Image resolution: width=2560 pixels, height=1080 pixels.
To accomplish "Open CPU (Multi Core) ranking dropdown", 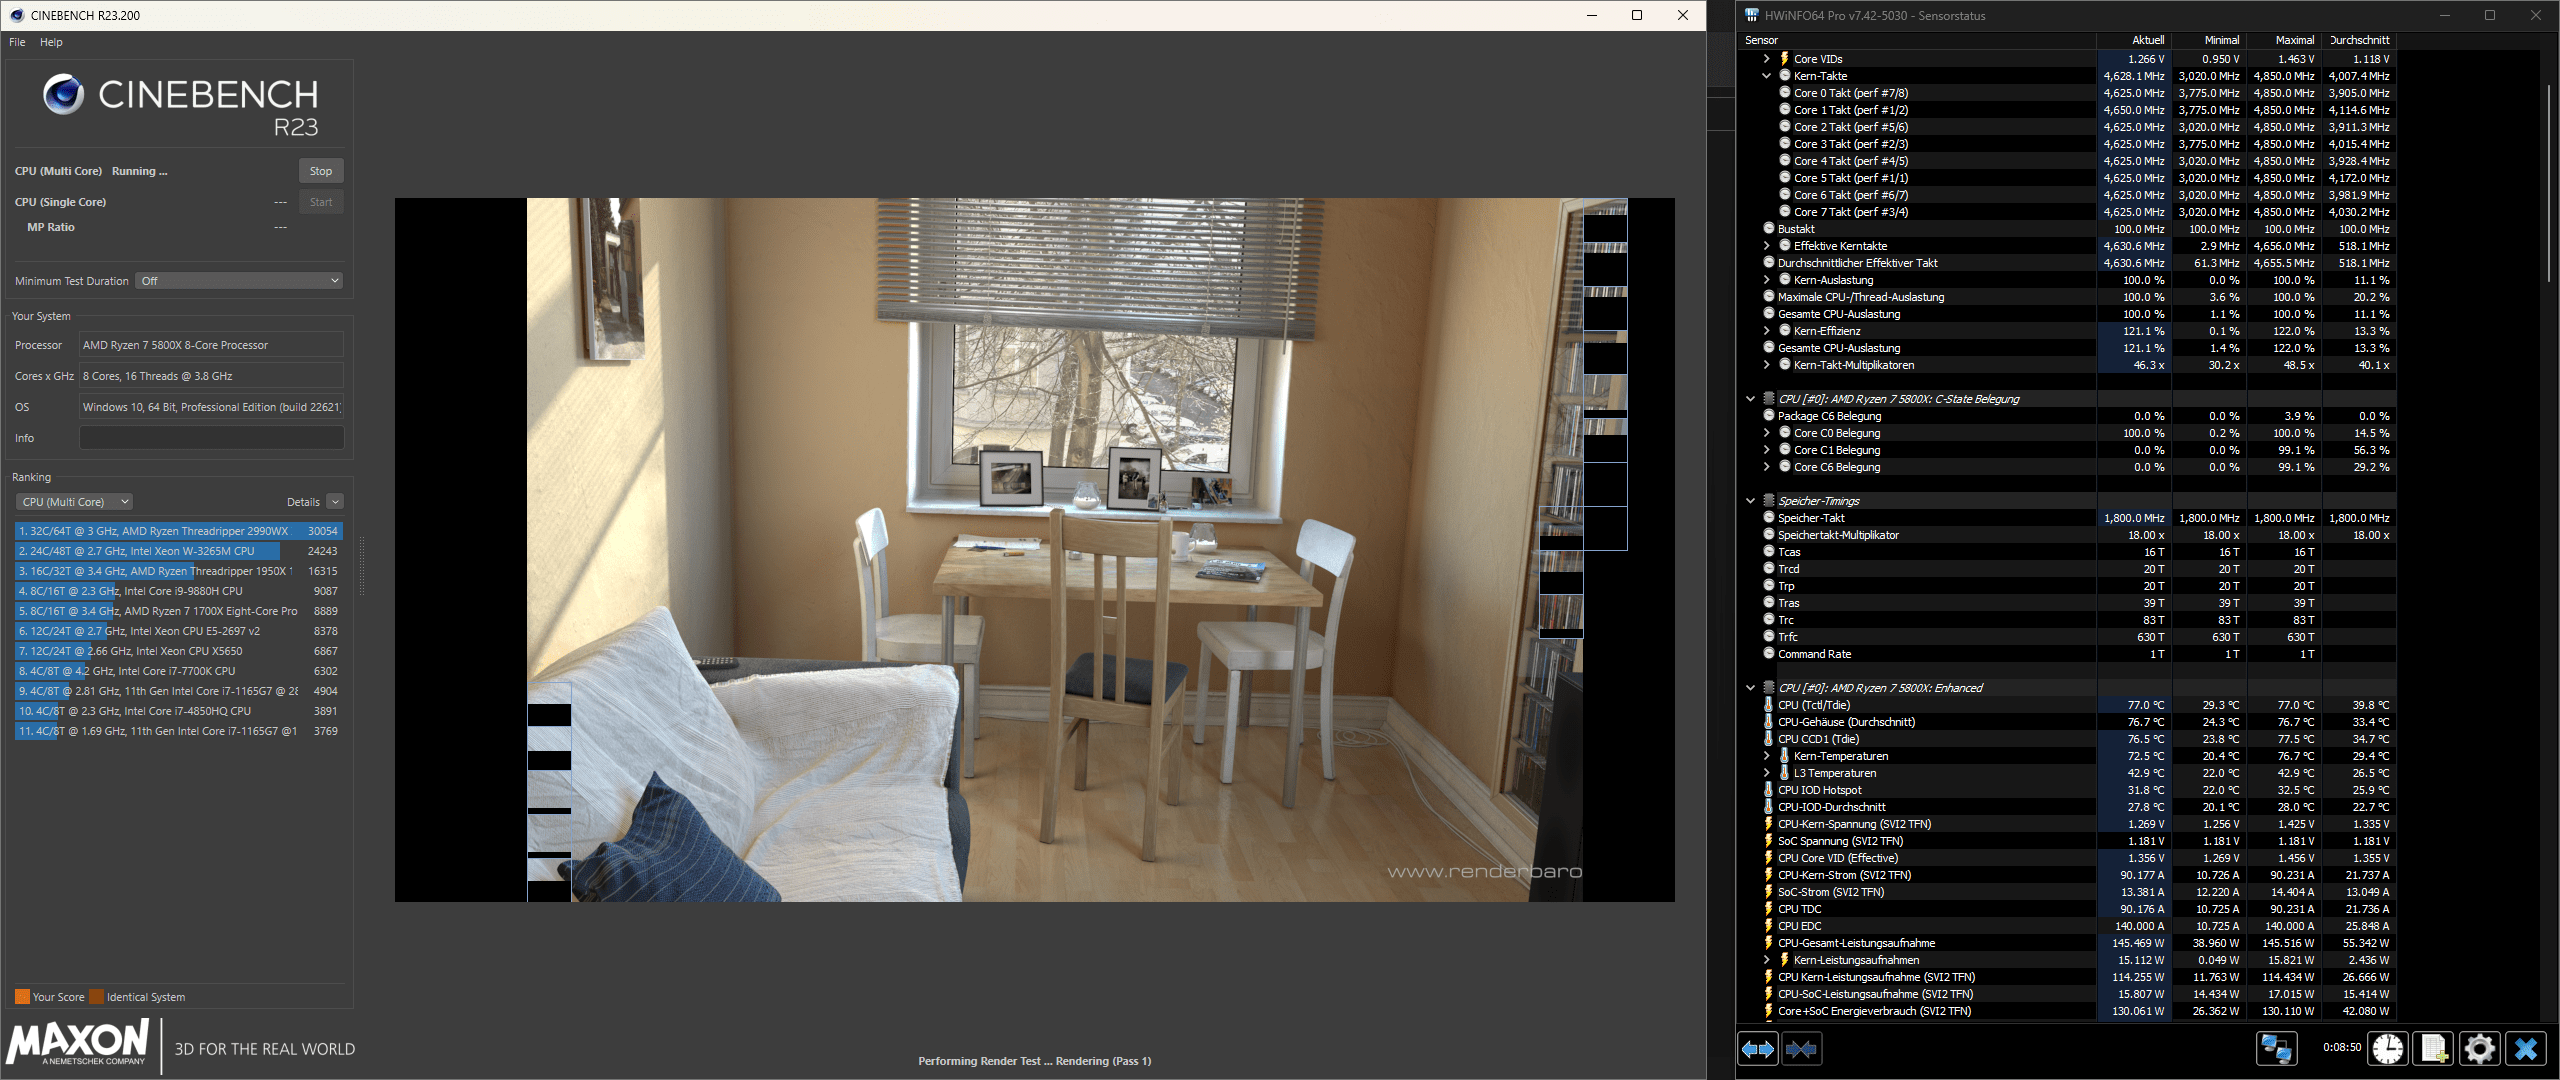I will click(74, 502).
